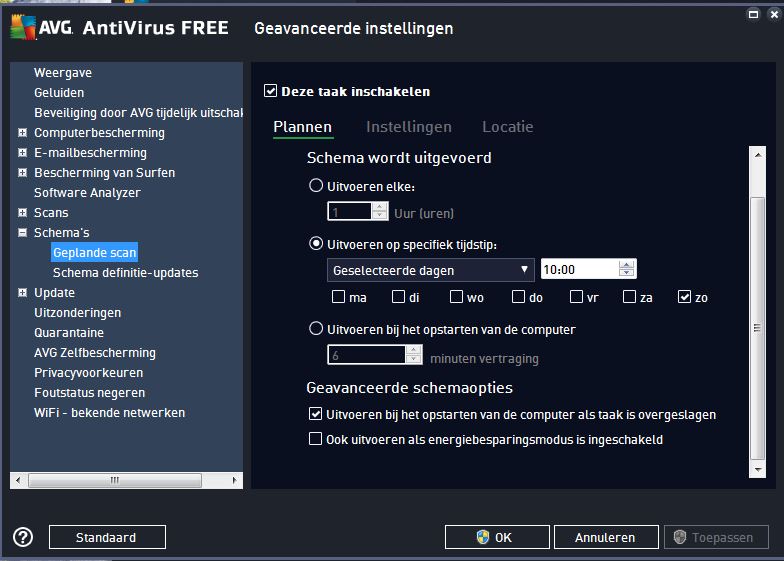This screenshot has height=561, width=784.
Task: Check the 'do' day checkbox
Action: [x=518, y=297]
